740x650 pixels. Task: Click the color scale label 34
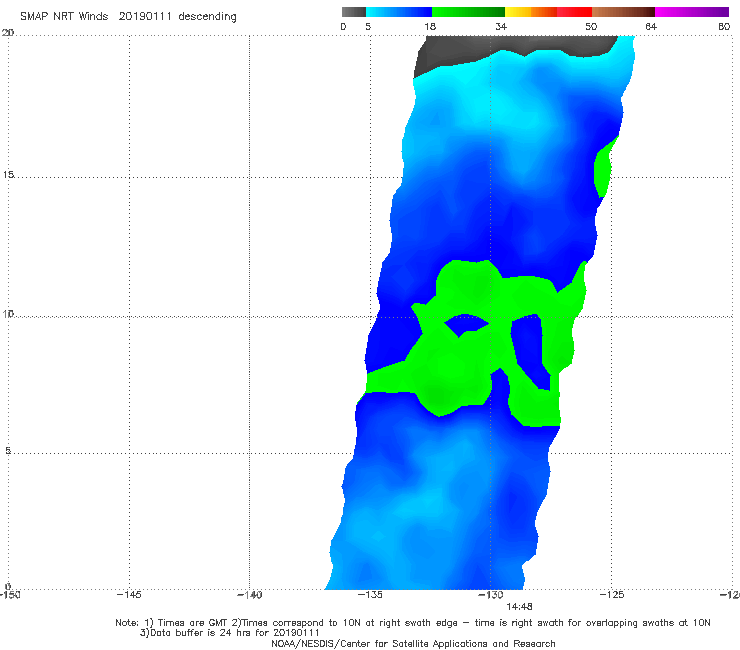point(501,26)
